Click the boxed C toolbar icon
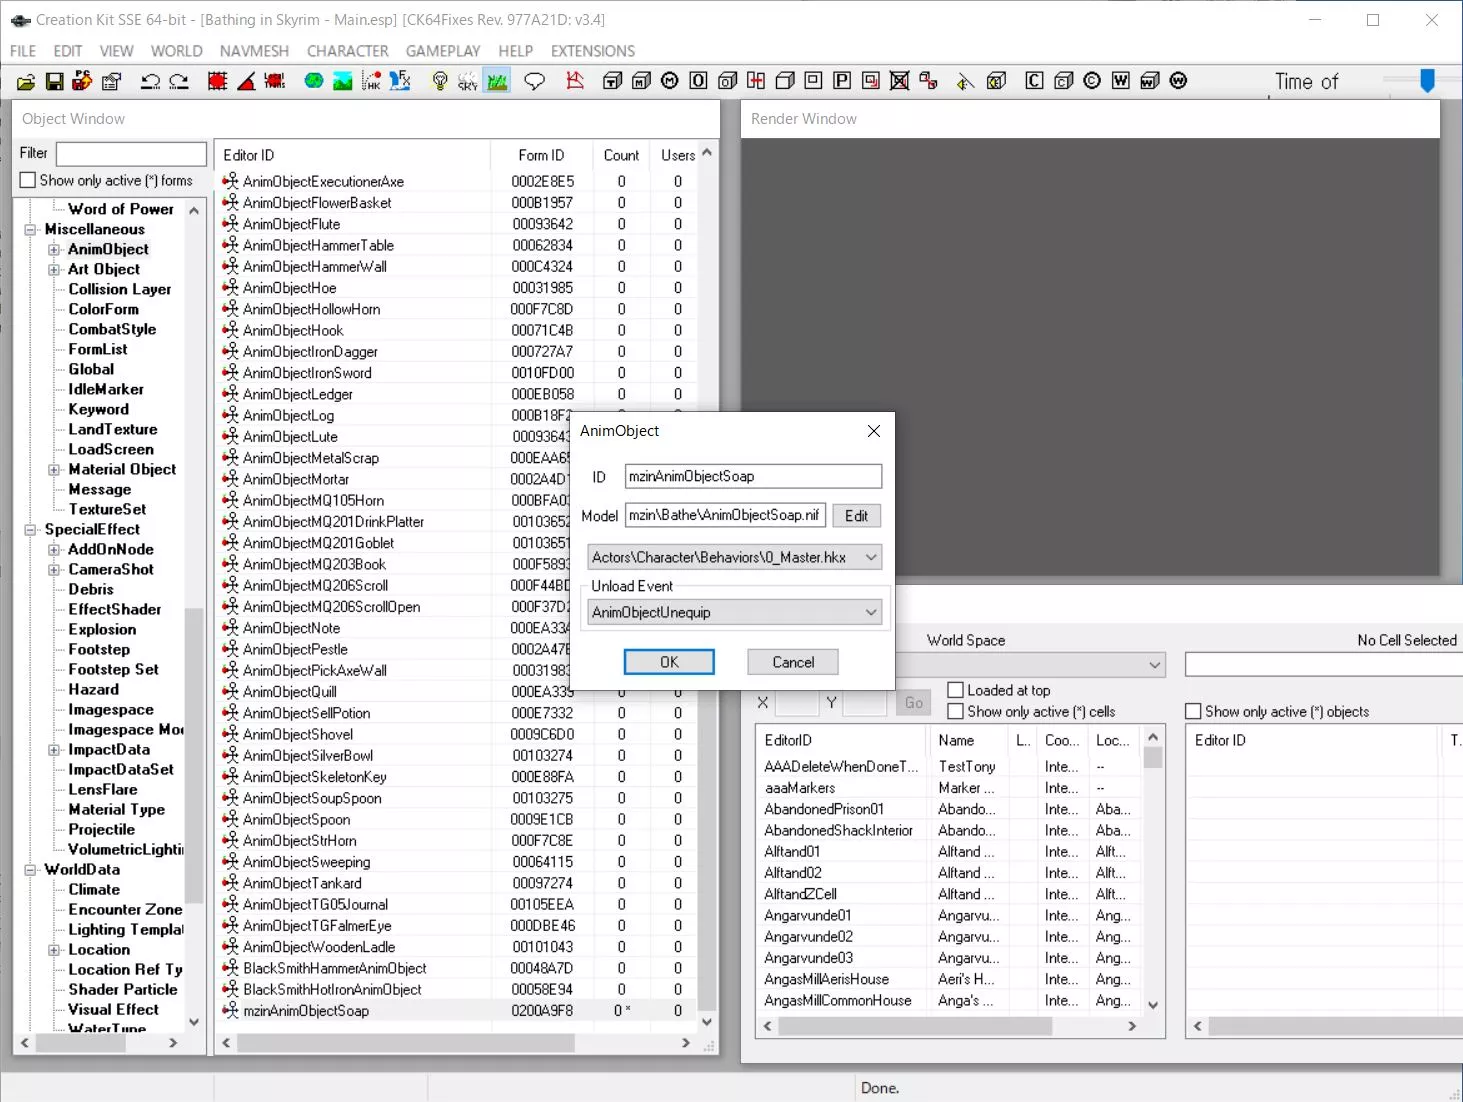 1035,81
